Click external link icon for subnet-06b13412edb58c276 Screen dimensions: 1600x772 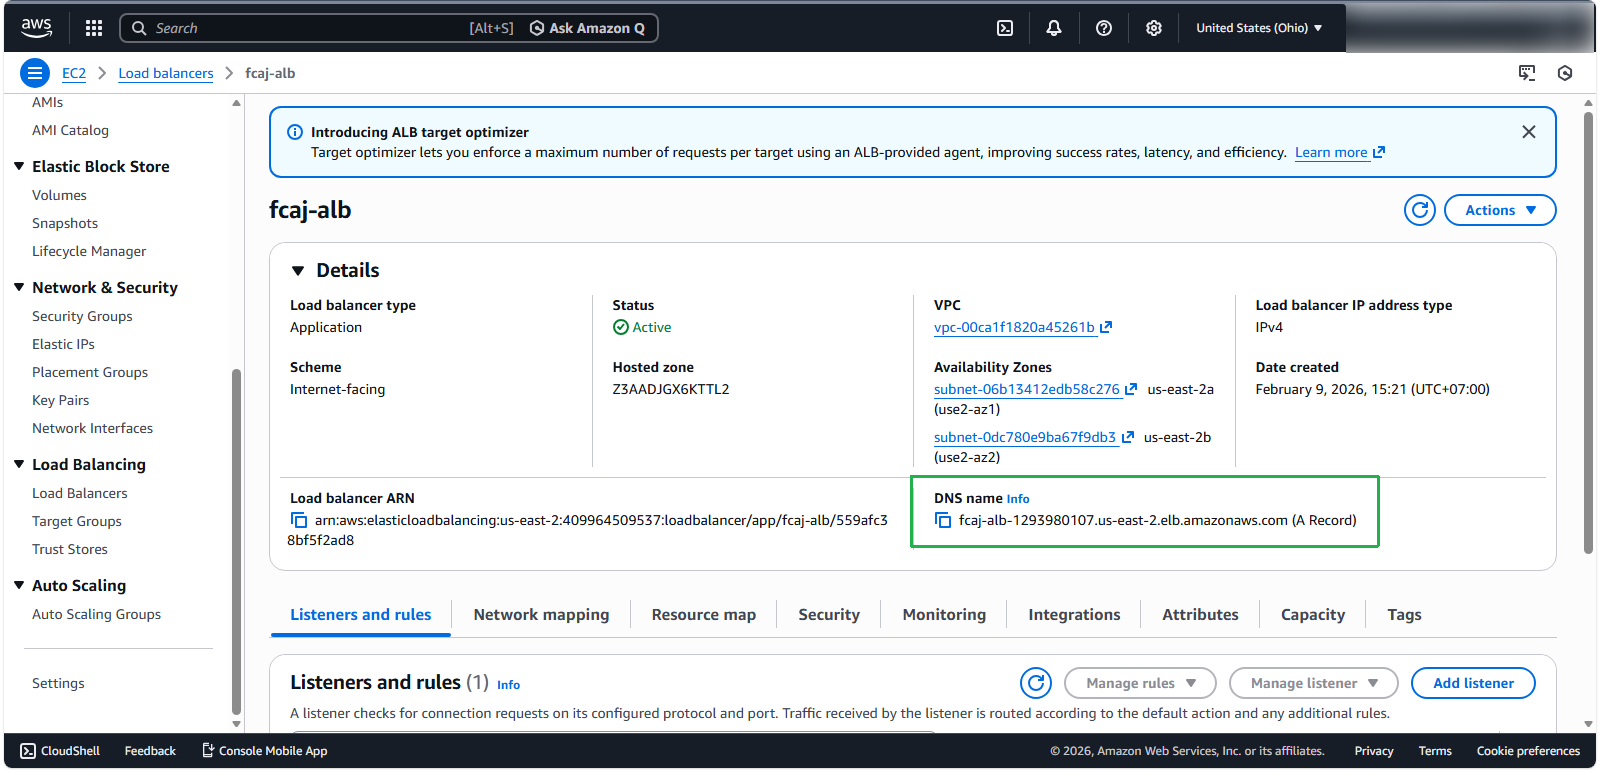coord(1131,389)
